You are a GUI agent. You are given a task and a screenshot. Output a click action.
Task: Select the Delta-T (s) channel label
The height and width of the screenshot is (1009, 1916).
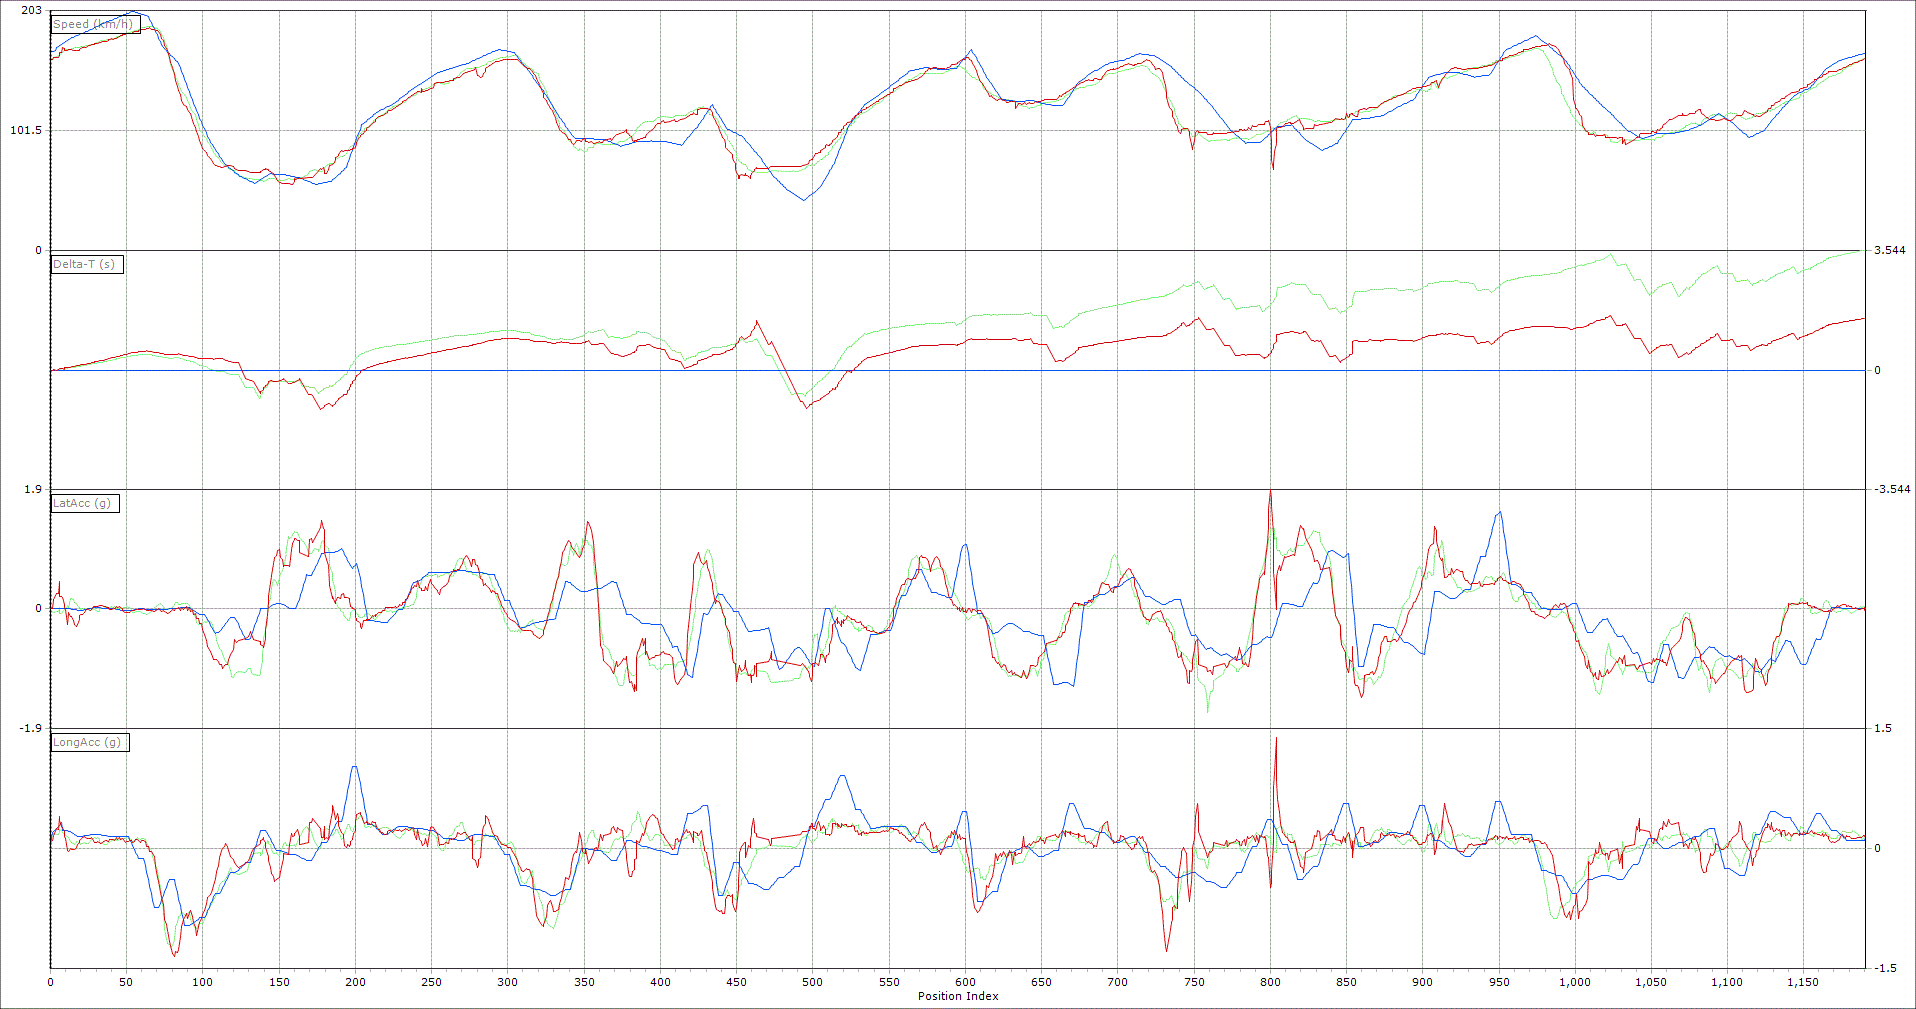[84, 264]
